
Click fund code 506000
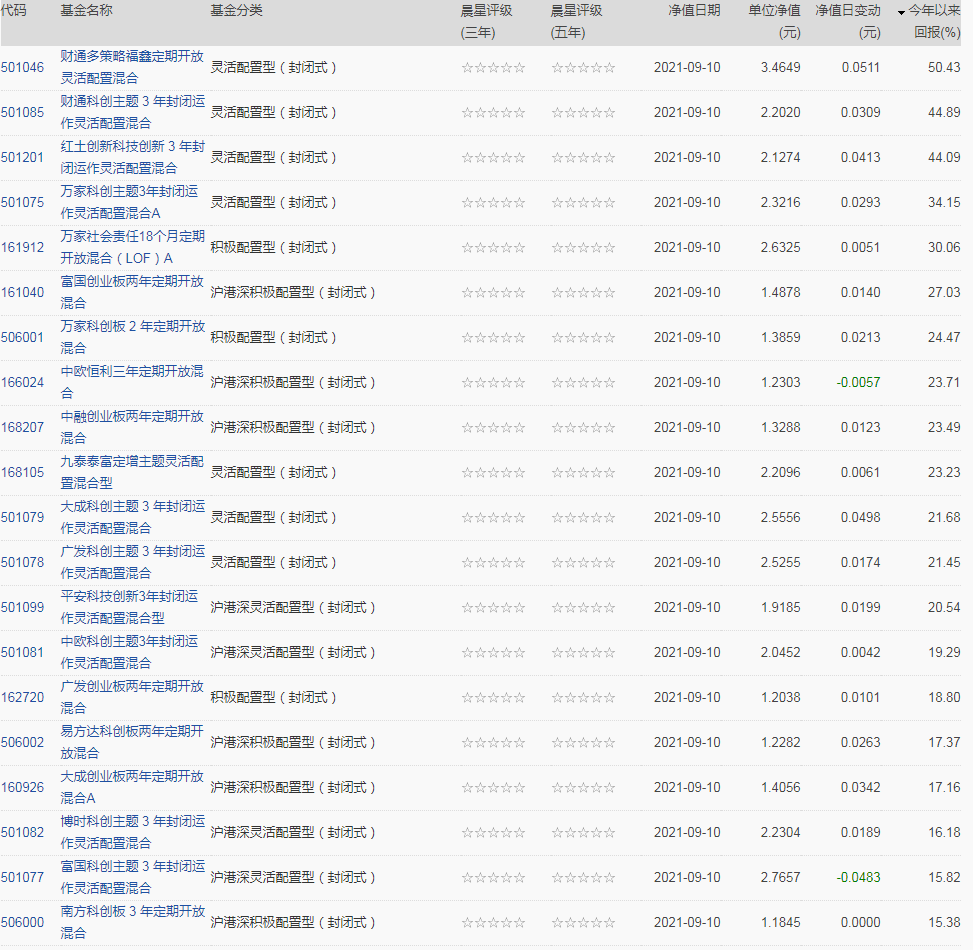tap(22, 922)
